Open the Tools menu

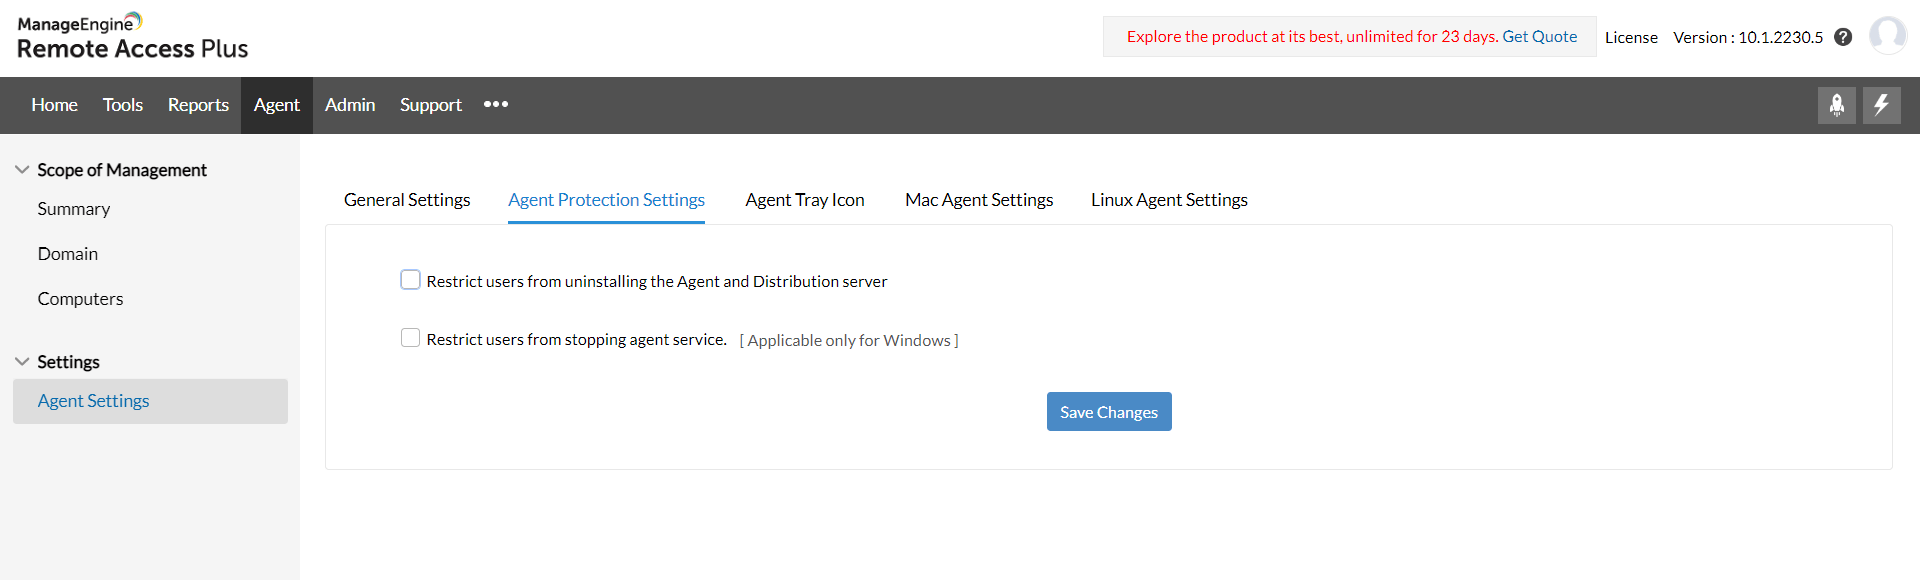point(123,105)
